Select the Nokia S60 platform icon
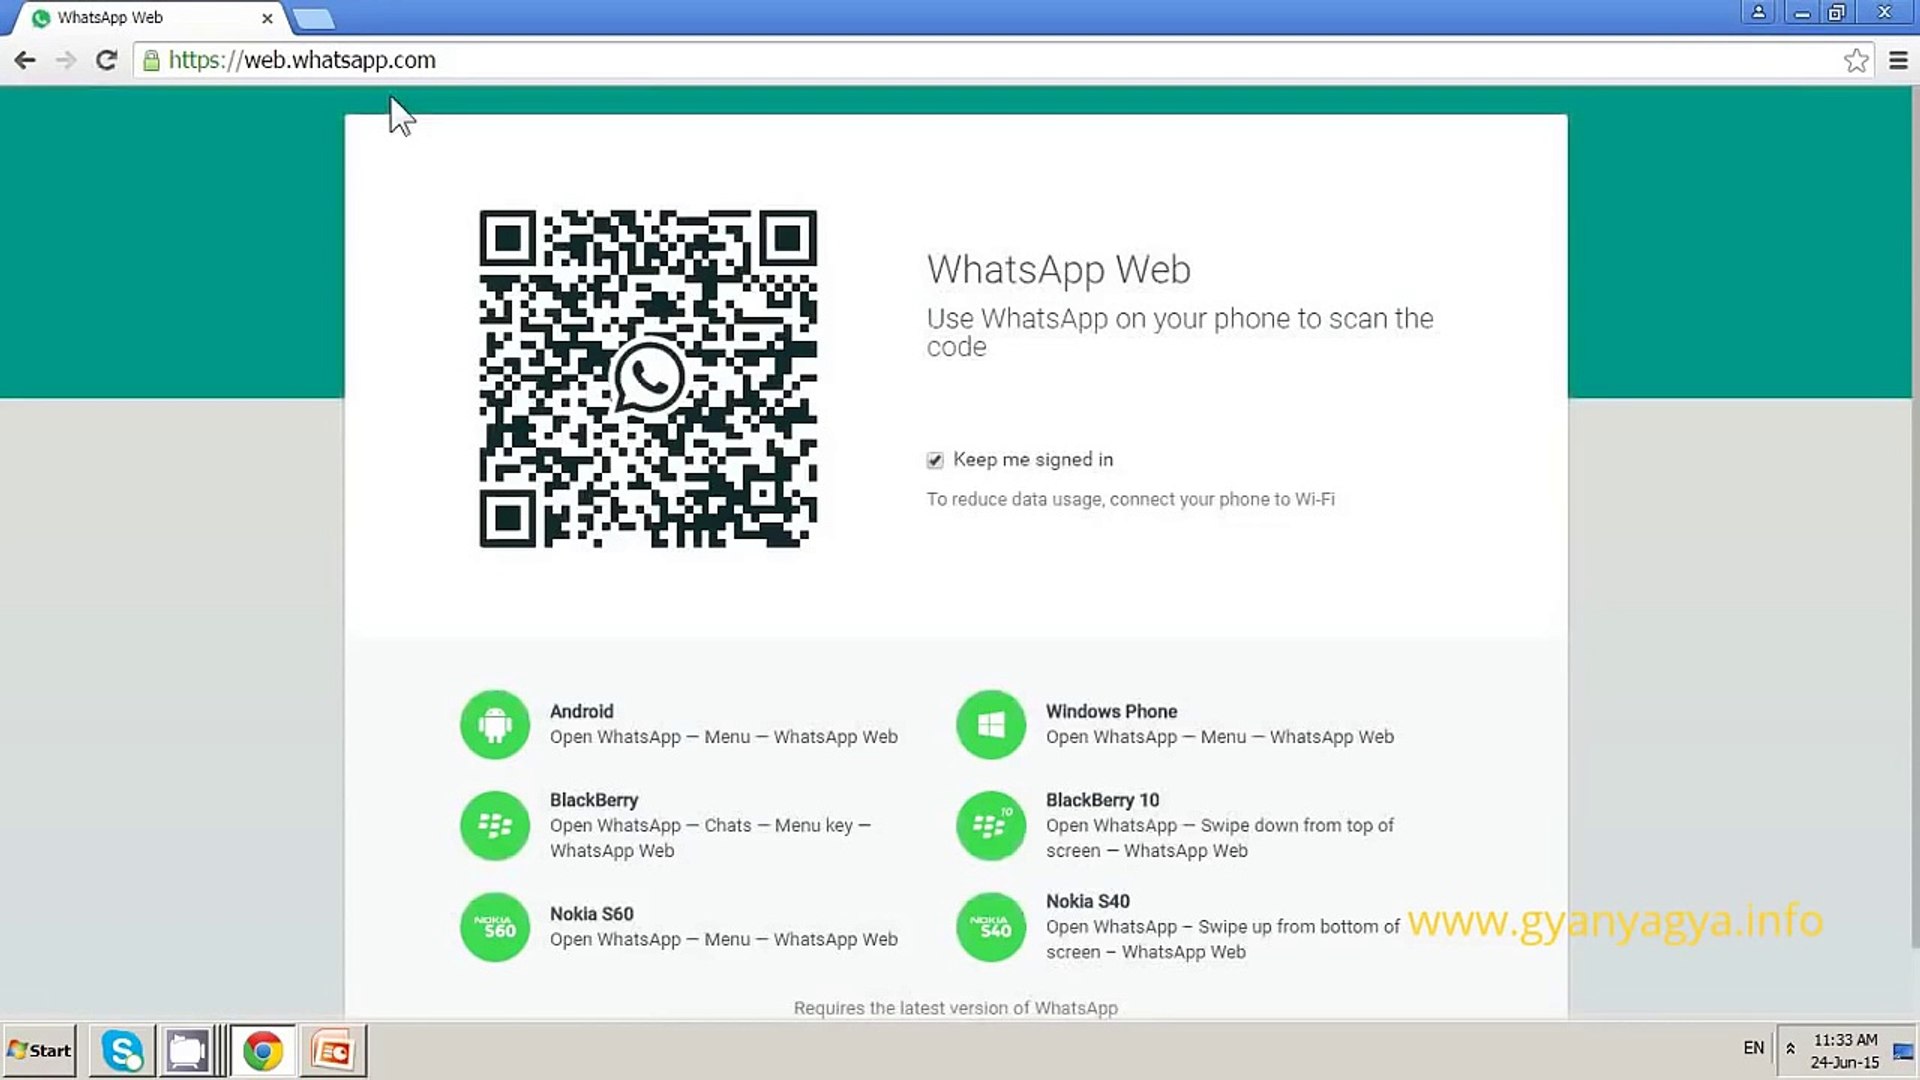This screenshot has width=1920, height=1080. pyautogui.click(x=494, y=927)
